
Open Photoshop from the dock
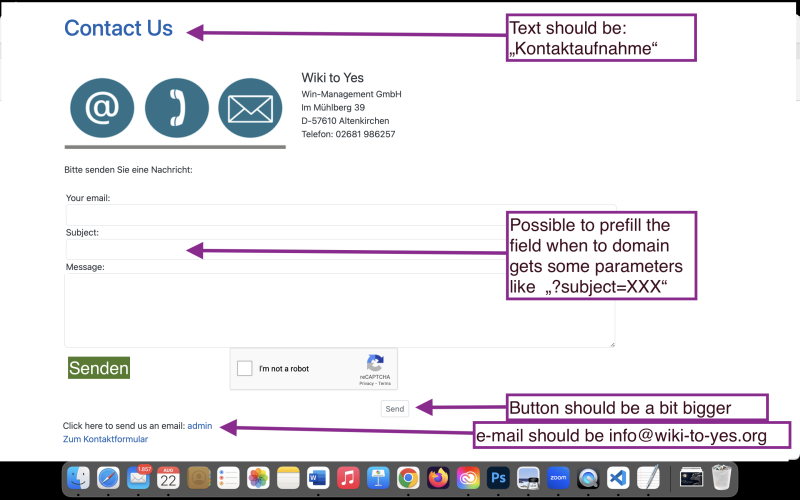[x=499, y=478]
